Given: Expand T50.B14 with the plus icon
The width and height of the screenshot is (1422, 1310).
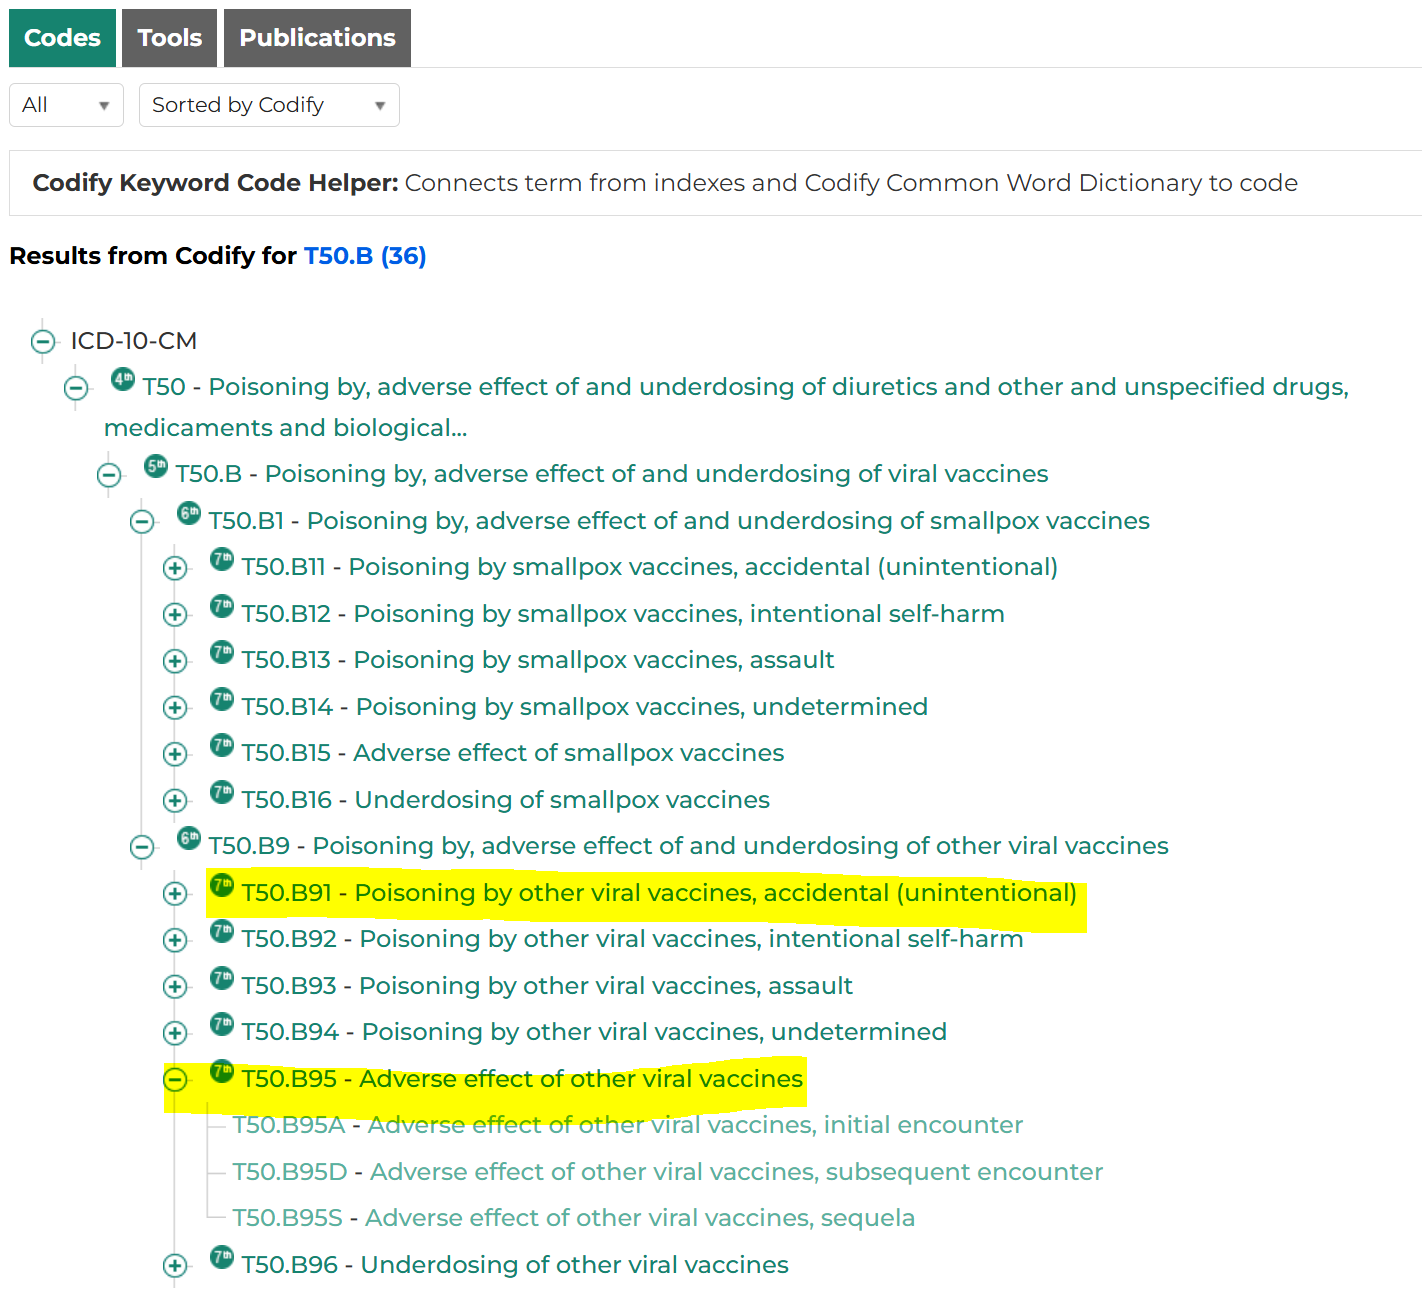Looking at the screenshot, I should click(x=175, y=707).
